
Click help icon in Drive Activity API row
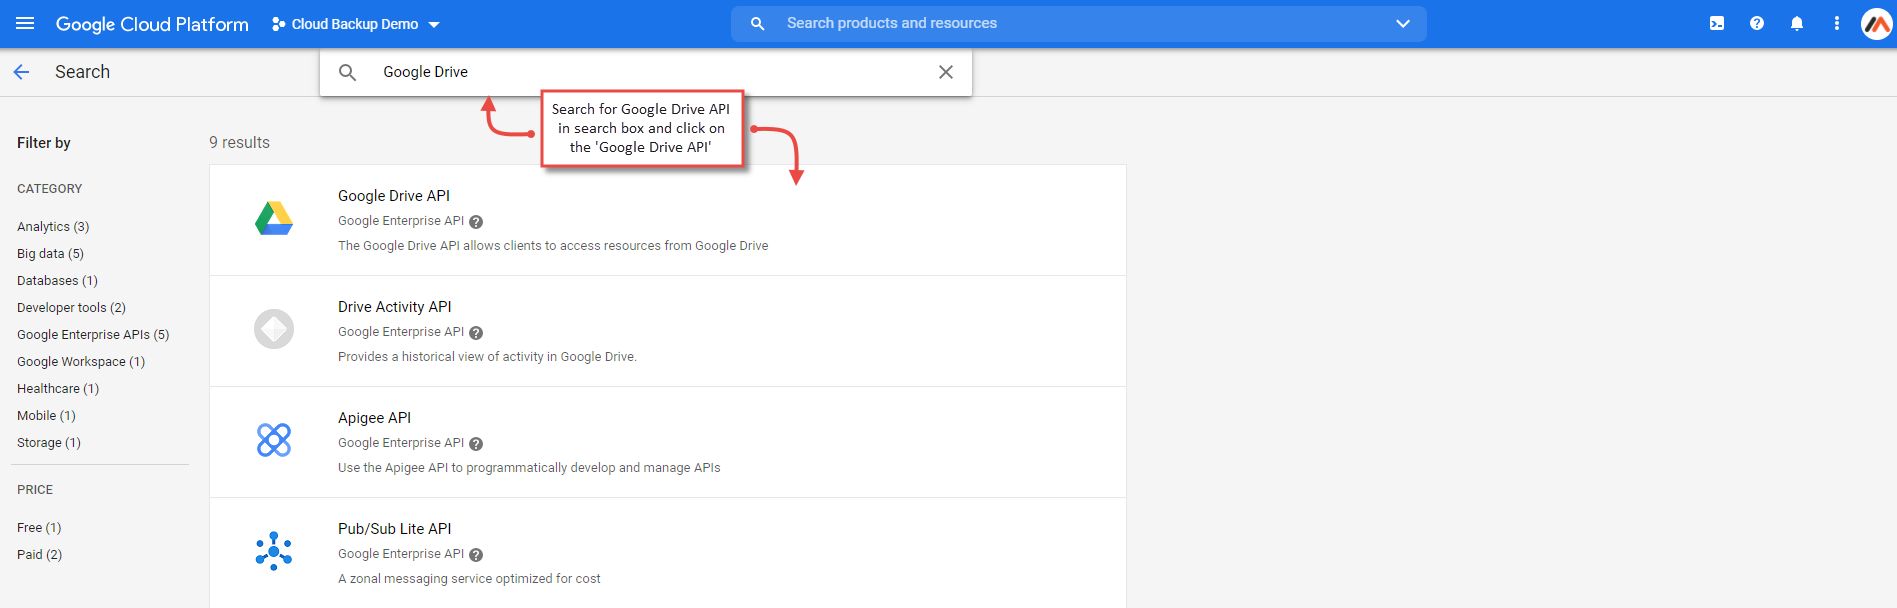476,333
